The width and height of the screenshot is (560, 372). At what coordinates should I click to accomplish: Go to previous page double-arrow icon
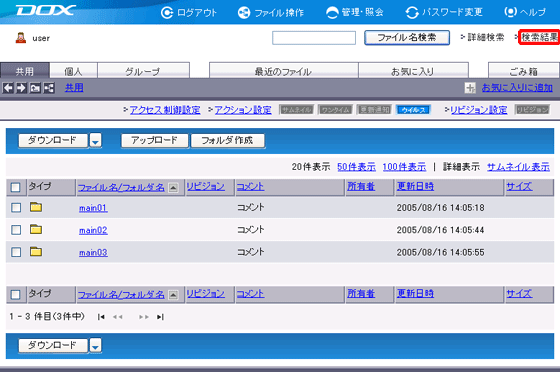118,317
